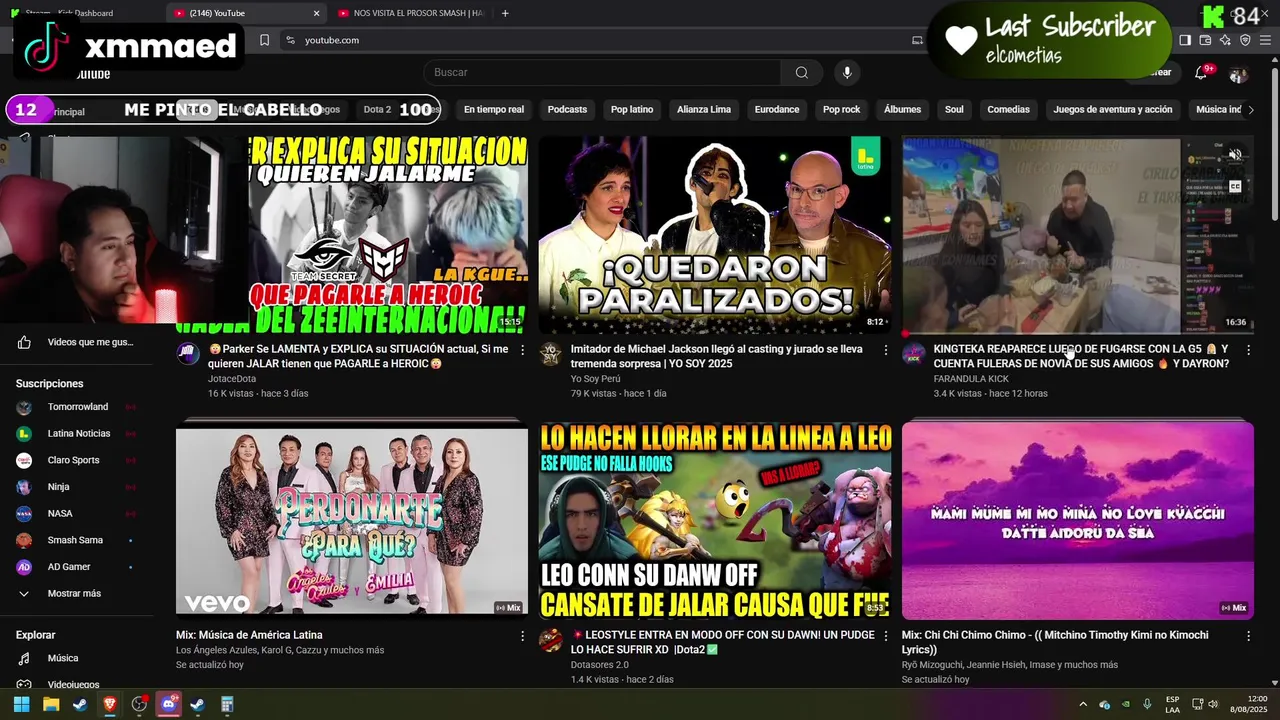Open the Brave VPN shield icon

(x=1245, y=40)
